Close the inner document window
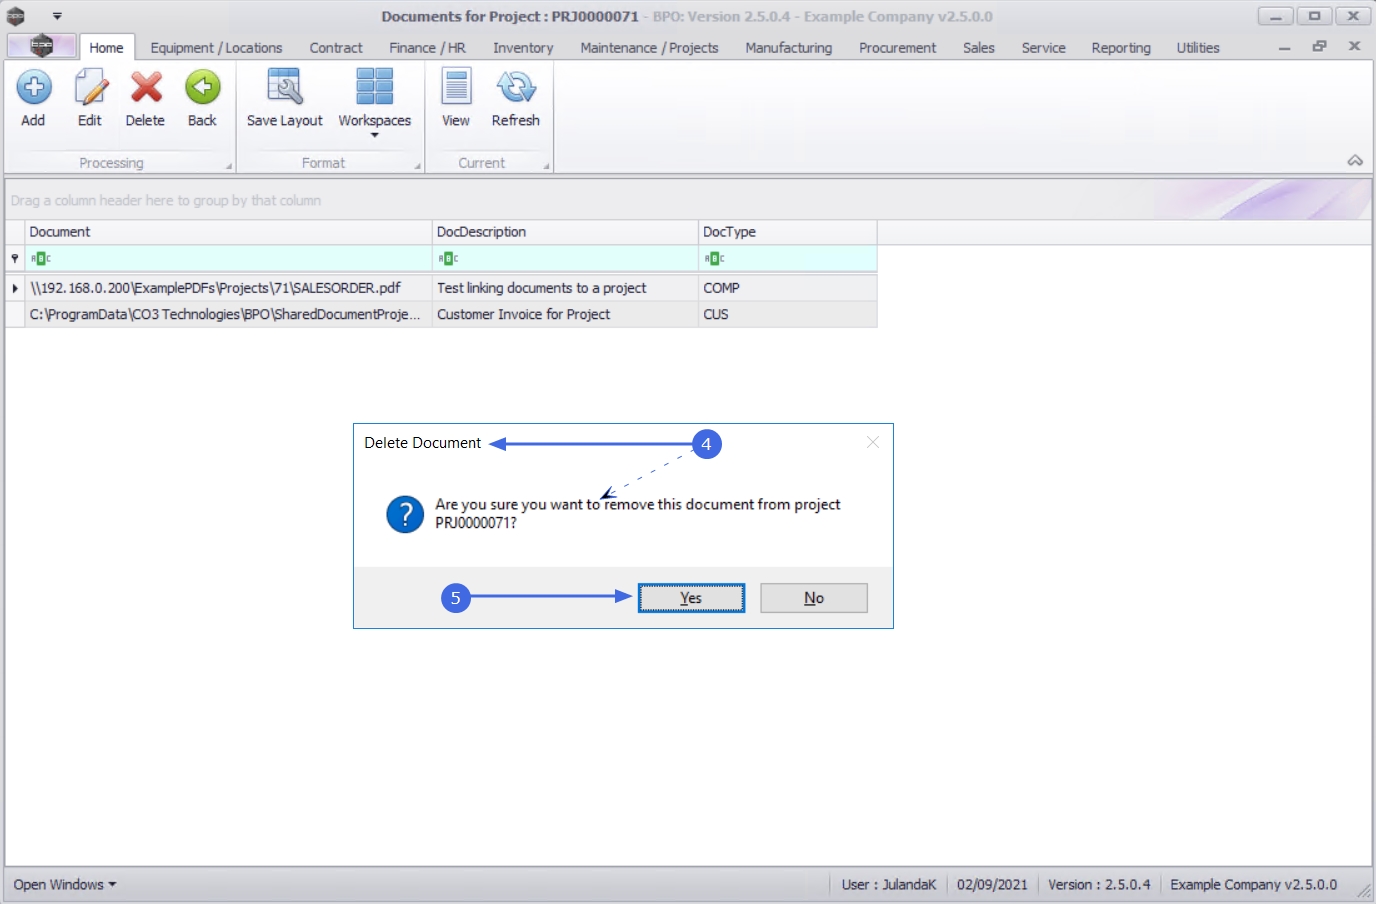1376x904 pixels. [x=1355, y=47]
